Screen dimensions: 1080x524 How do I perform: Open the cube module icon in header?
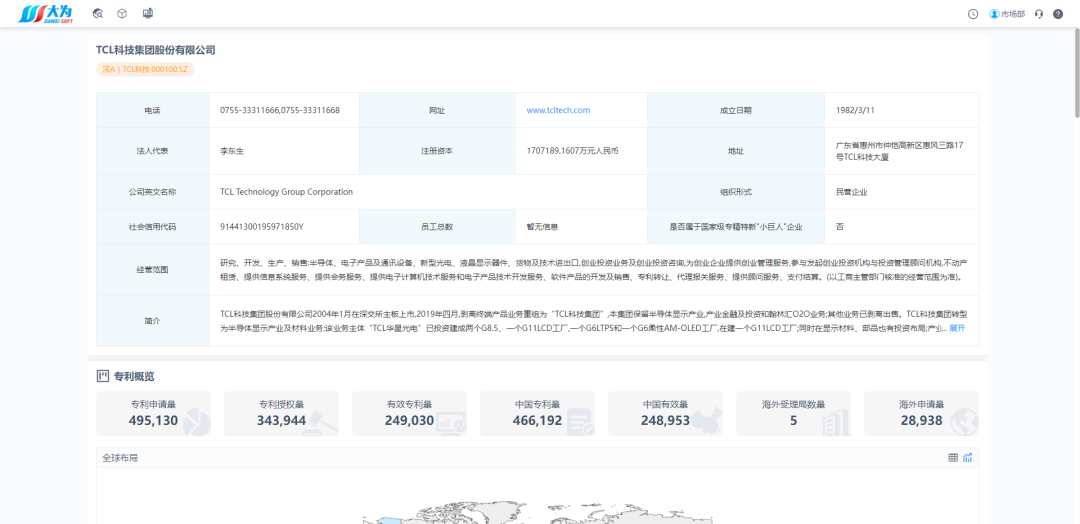pyautogui.click(x=121, y=13)
